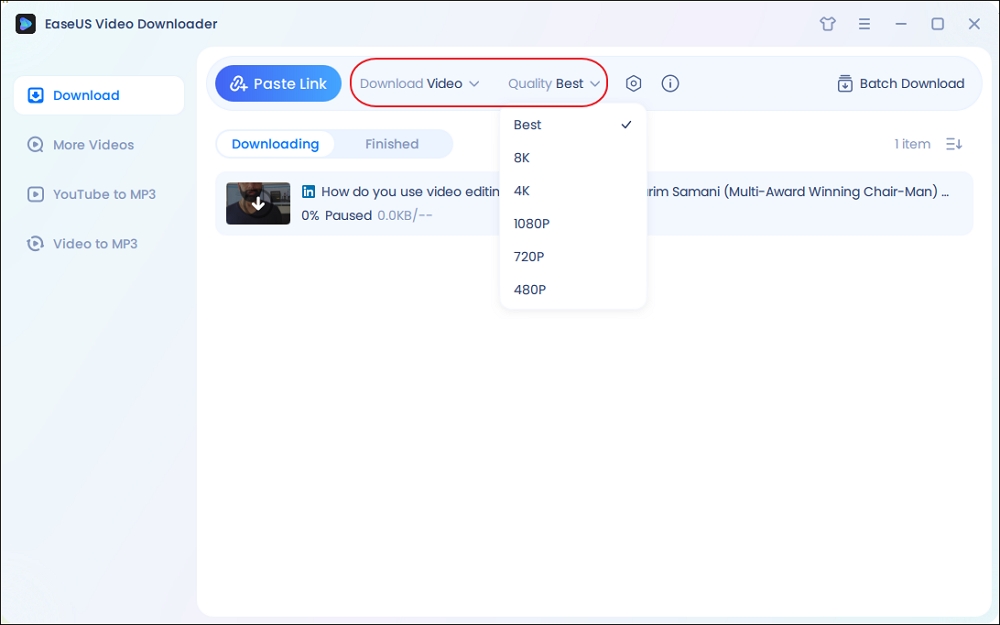Open settings hexagon gear icon

633,84
